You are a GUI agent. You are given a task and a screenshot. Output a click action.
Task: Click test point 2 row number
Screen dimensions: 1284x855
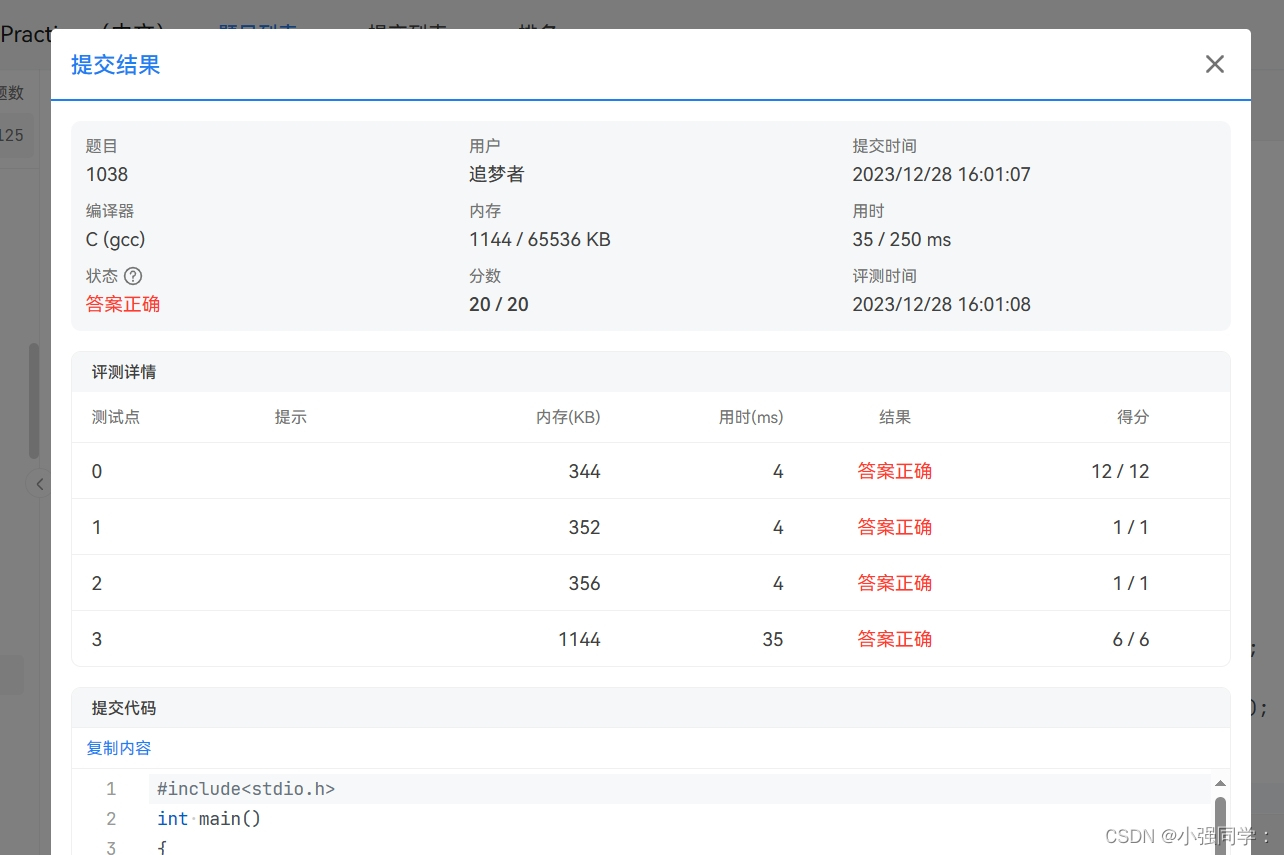[97, 583]
